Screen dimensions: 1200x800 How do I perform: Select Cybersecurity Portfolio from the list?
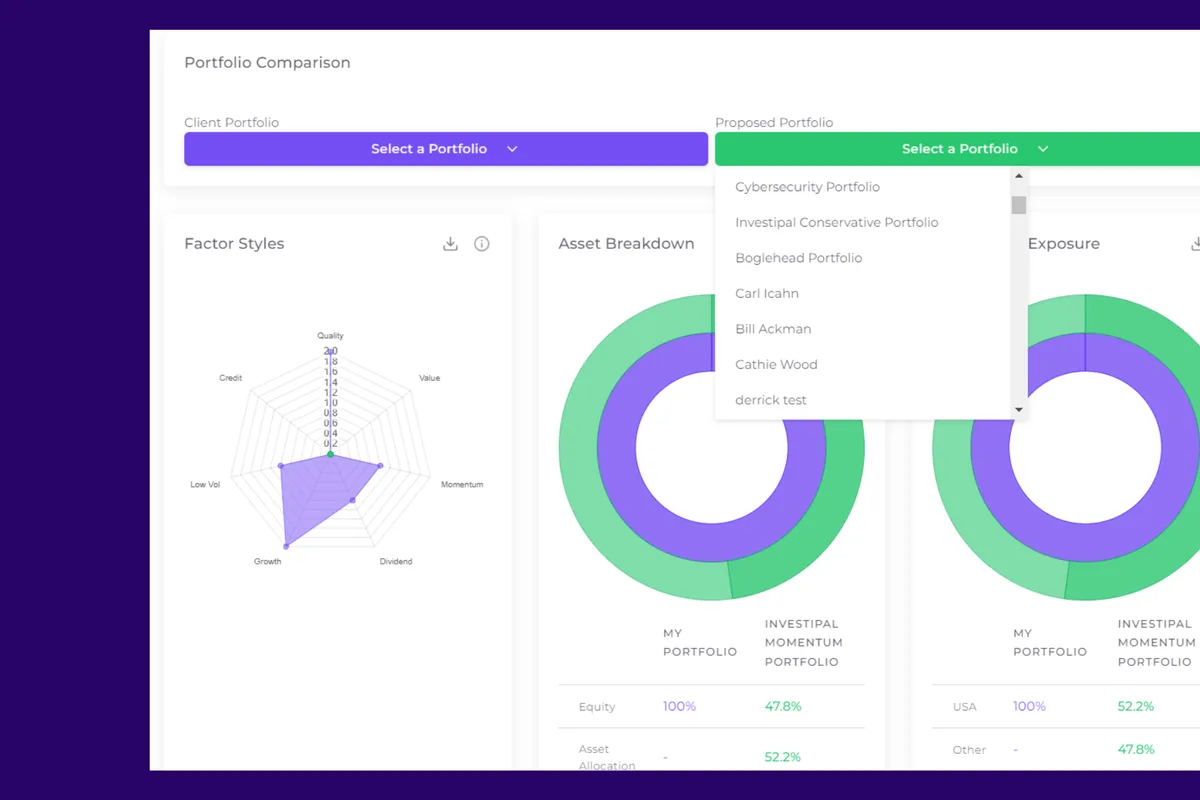807,187
